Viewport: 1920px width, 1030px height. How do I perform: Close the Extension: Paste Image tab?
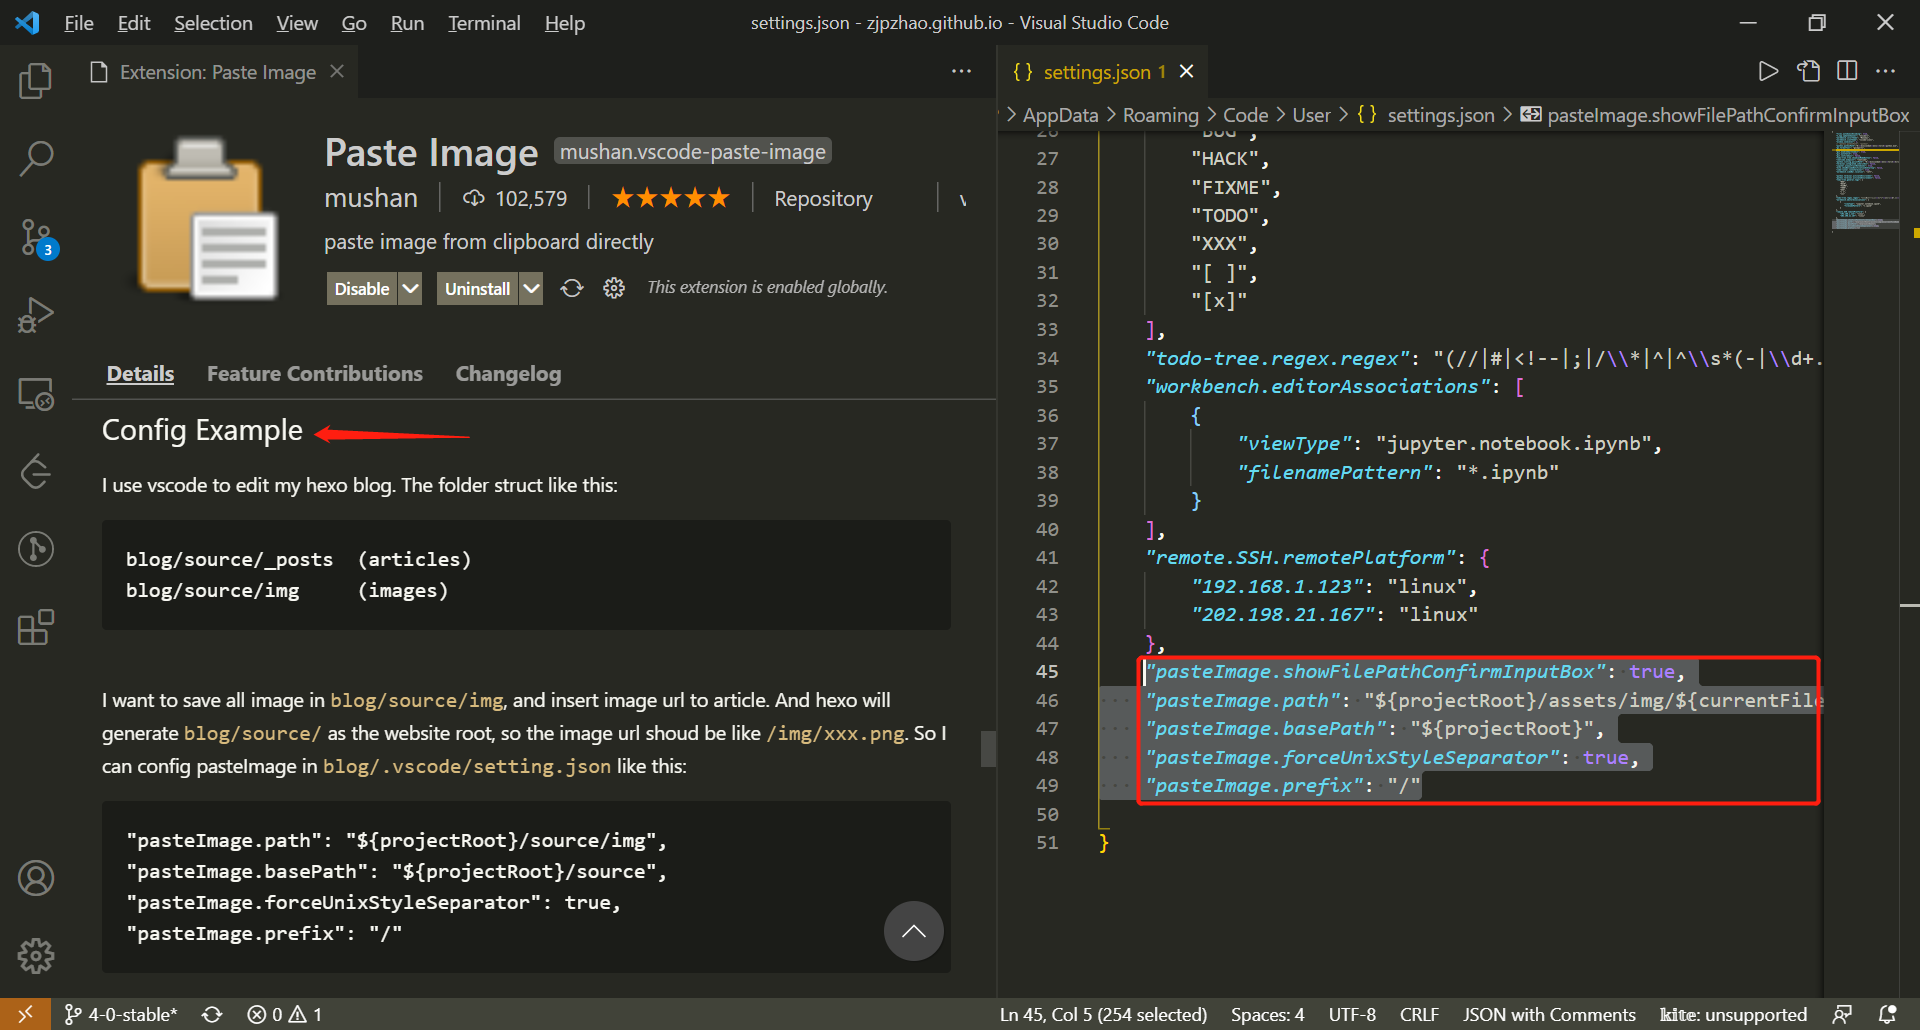[337, 72]
